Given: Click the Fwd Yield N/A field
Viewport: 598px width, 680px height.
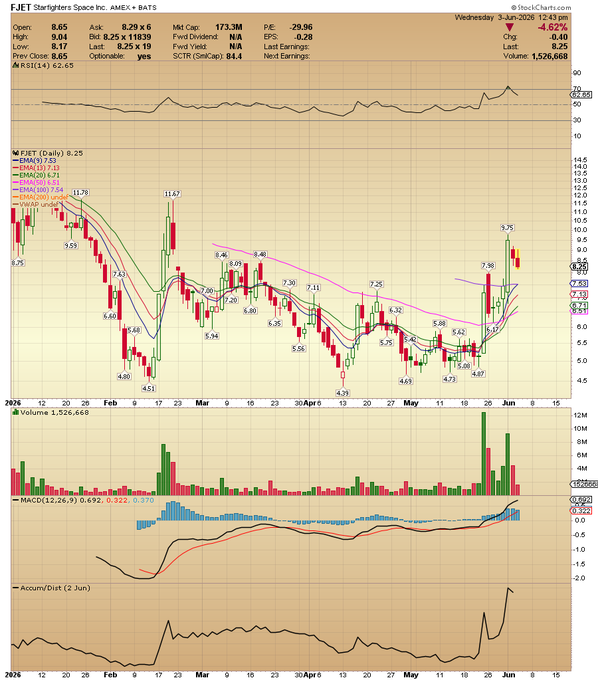Looking at the screenshot, I should 207,46.
